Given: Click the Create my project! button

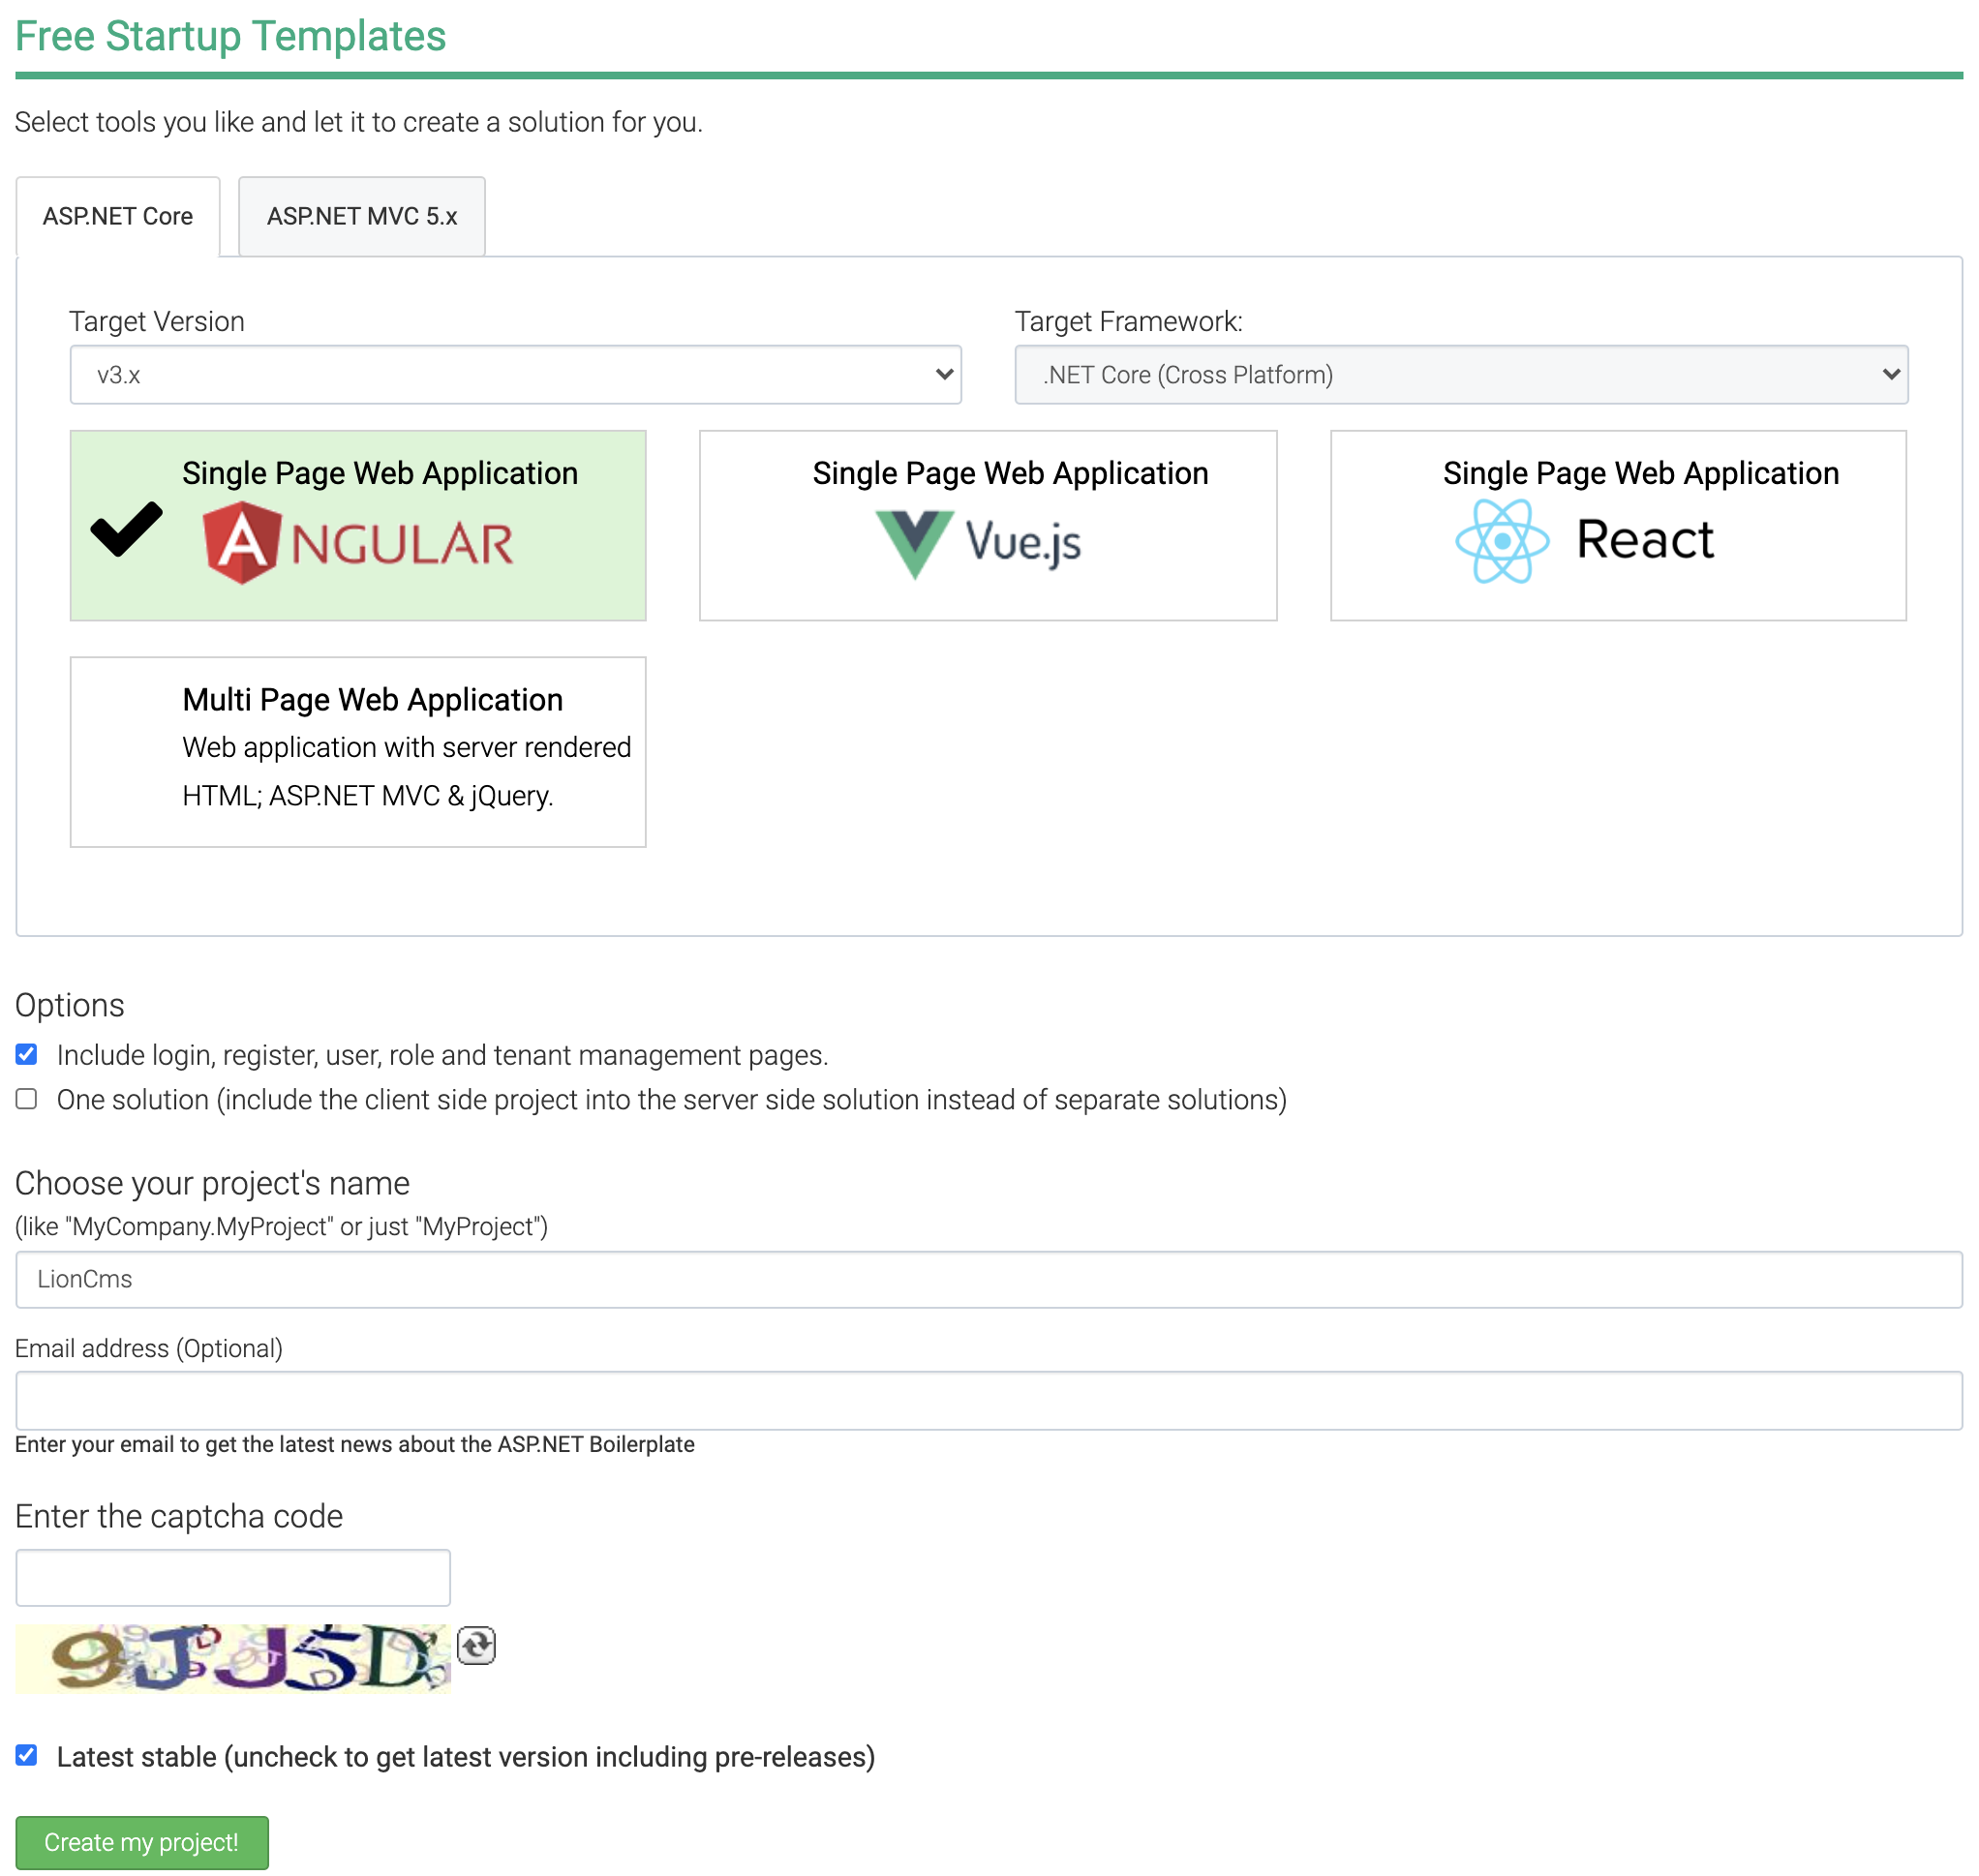Looking at the screenshot, I should (142, 1842).
